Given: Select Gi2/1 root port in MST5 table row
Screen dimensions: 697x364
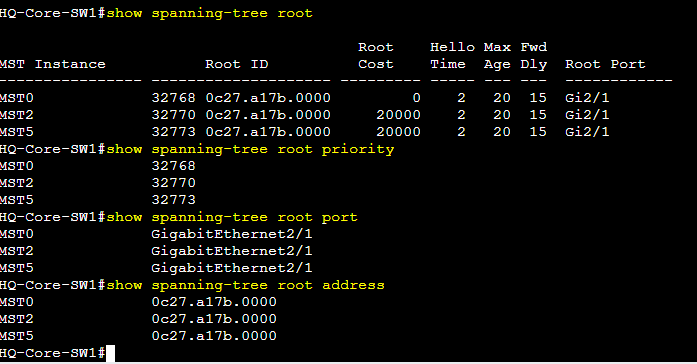Looking at the screenshot, I should pos(587,132).
